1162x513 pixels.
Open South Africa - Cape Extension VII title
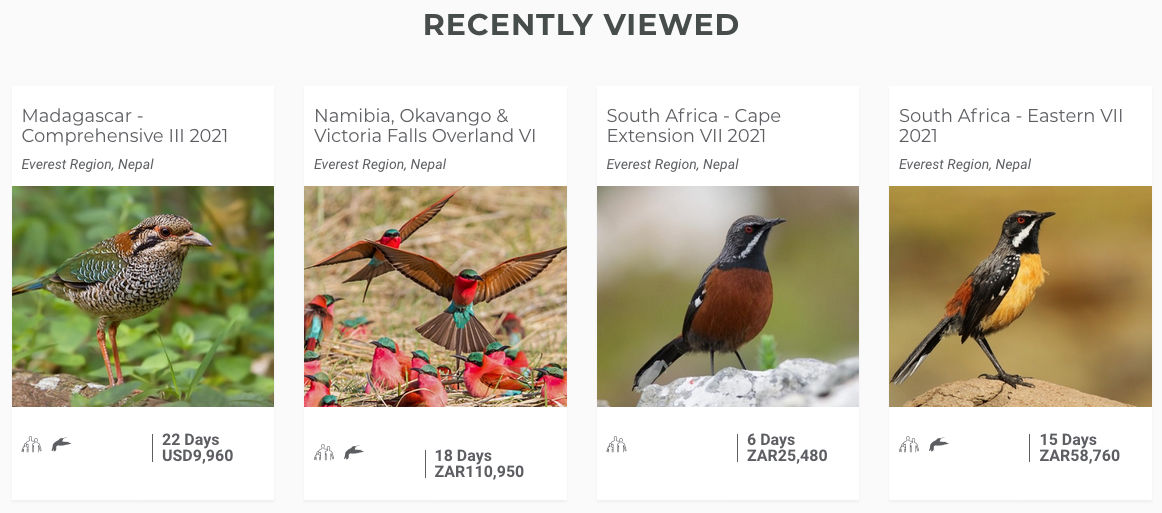694,126
